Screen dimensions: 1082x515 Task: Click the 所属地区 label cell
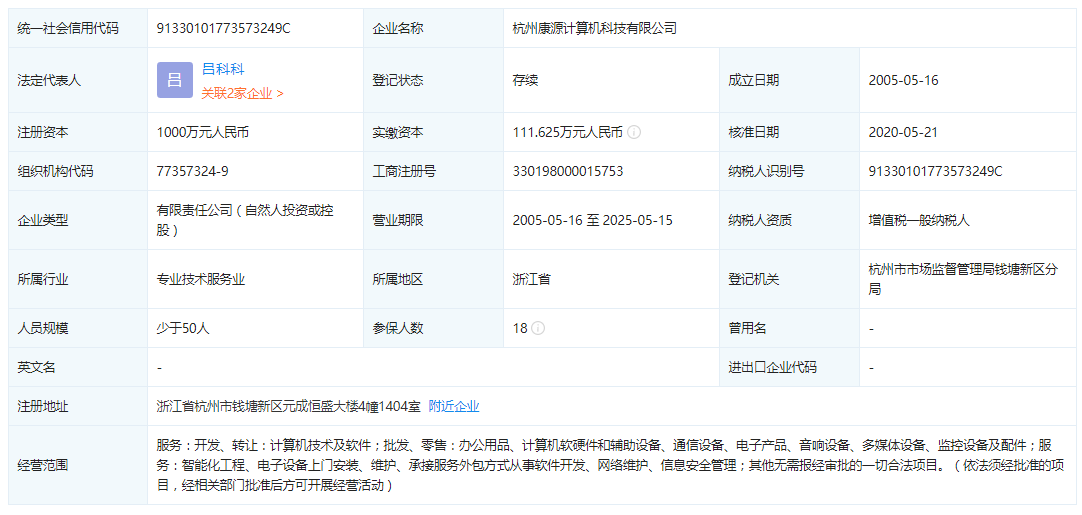433,280
